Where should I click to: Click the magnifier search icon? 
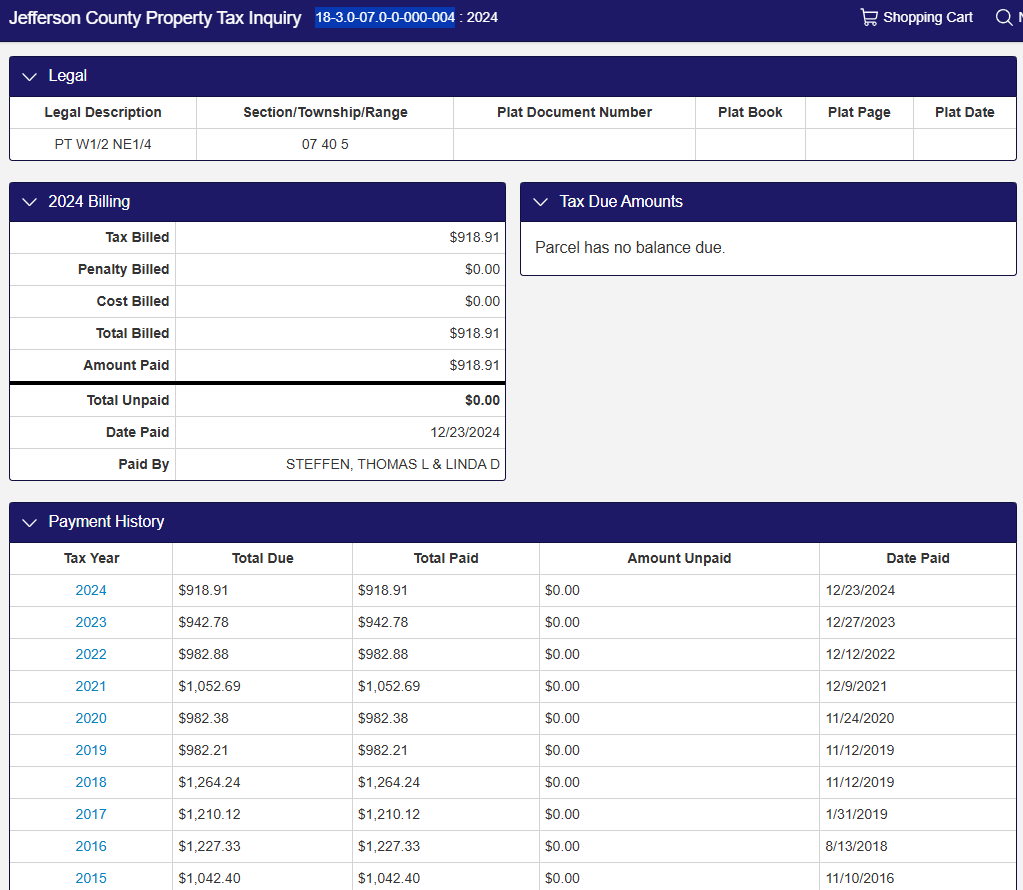coord(1003,17)
